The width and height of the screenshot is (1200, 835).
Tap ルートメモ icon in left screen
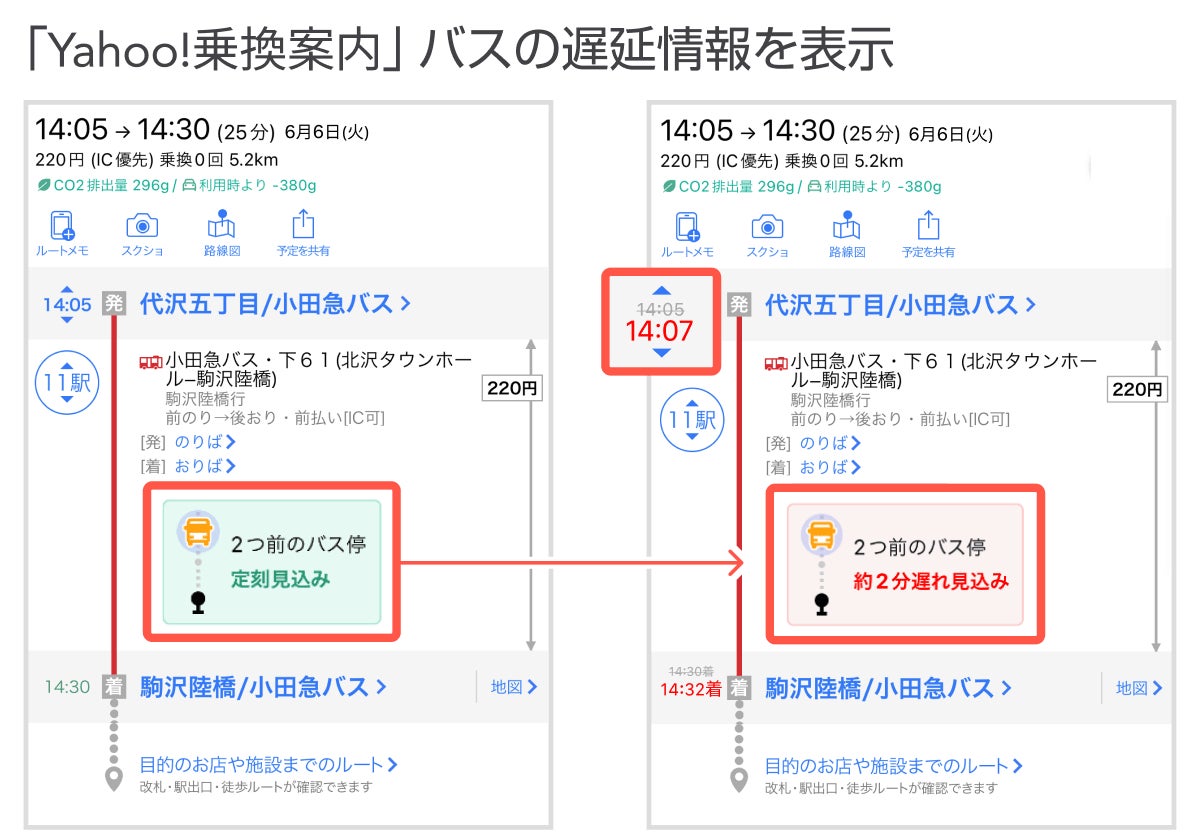point(63,226)
